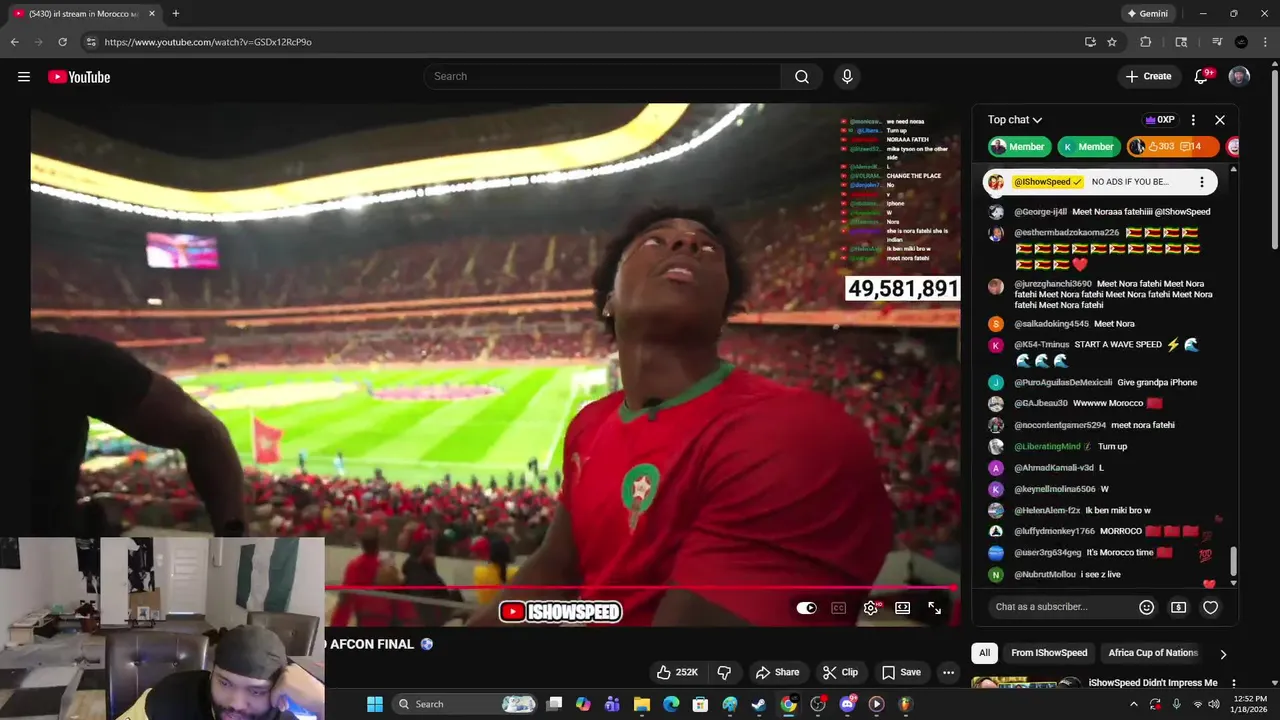The width and height of the screenshot is (1280, 720).
Task: Focus the Windows taskbar Search box
Action: pos(466,704)
